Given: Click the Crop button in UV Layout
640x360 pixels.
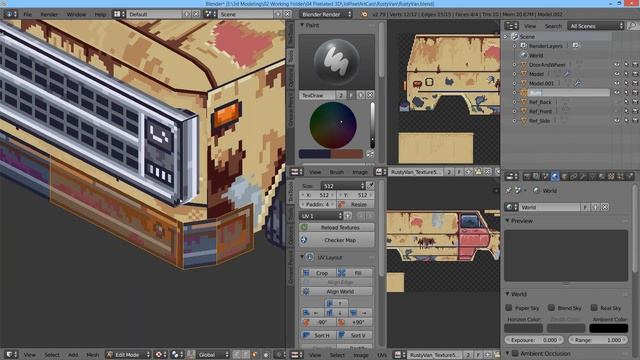Looking at the screenshot, I should tap(318, 273).
